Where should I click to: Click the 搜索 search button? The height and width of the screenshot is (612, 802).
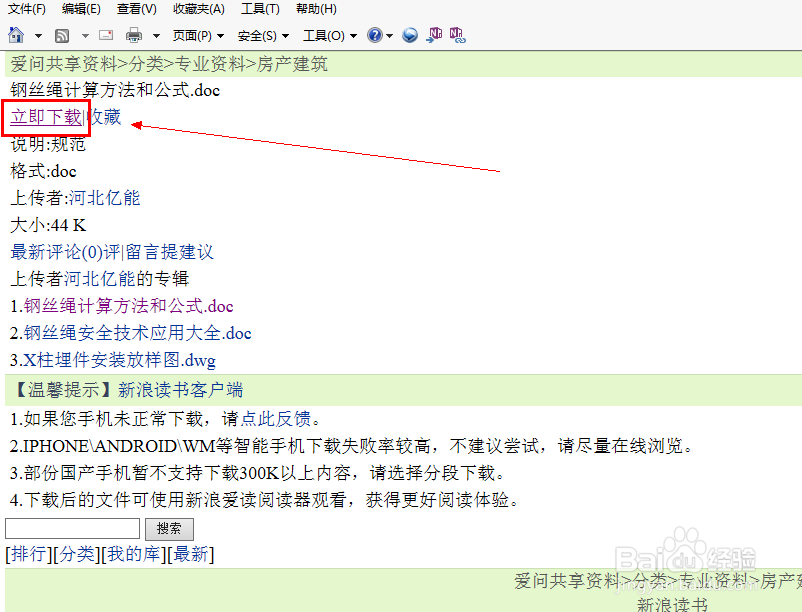(168, 528)
